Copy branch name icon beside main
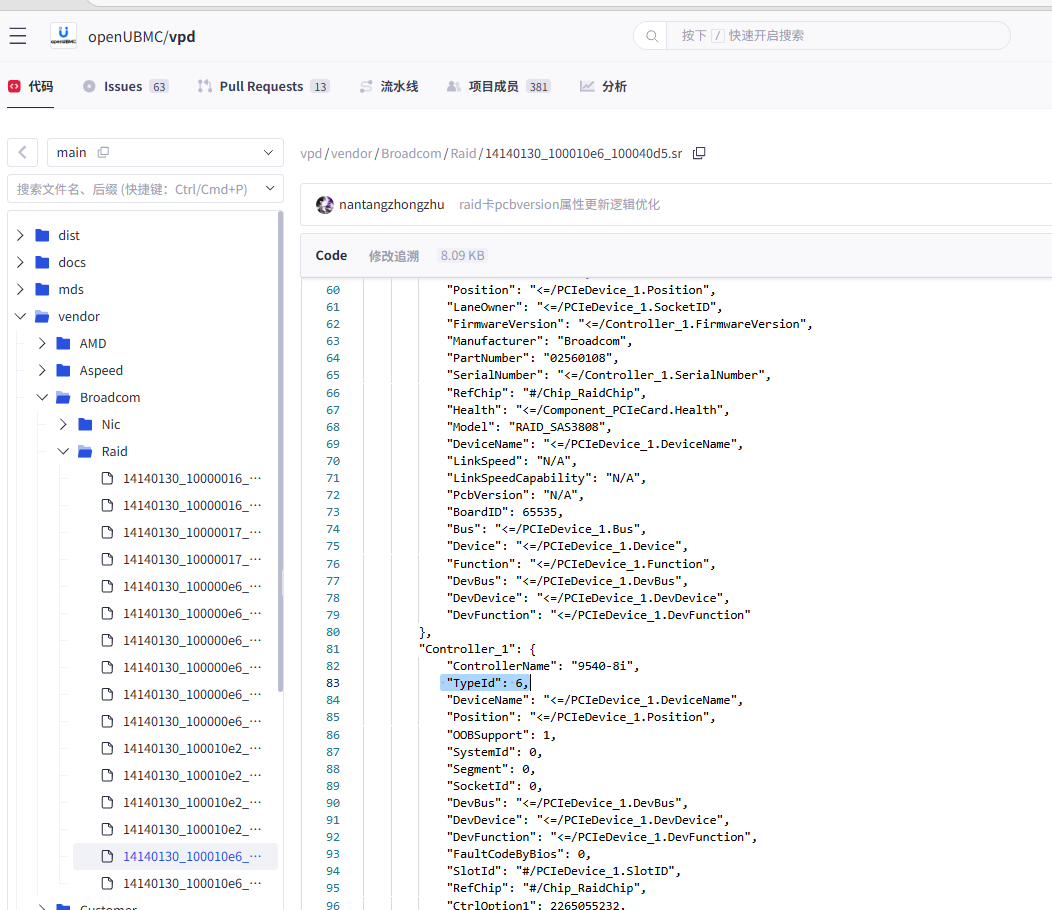1052x910 pixels. click(103, 152)
